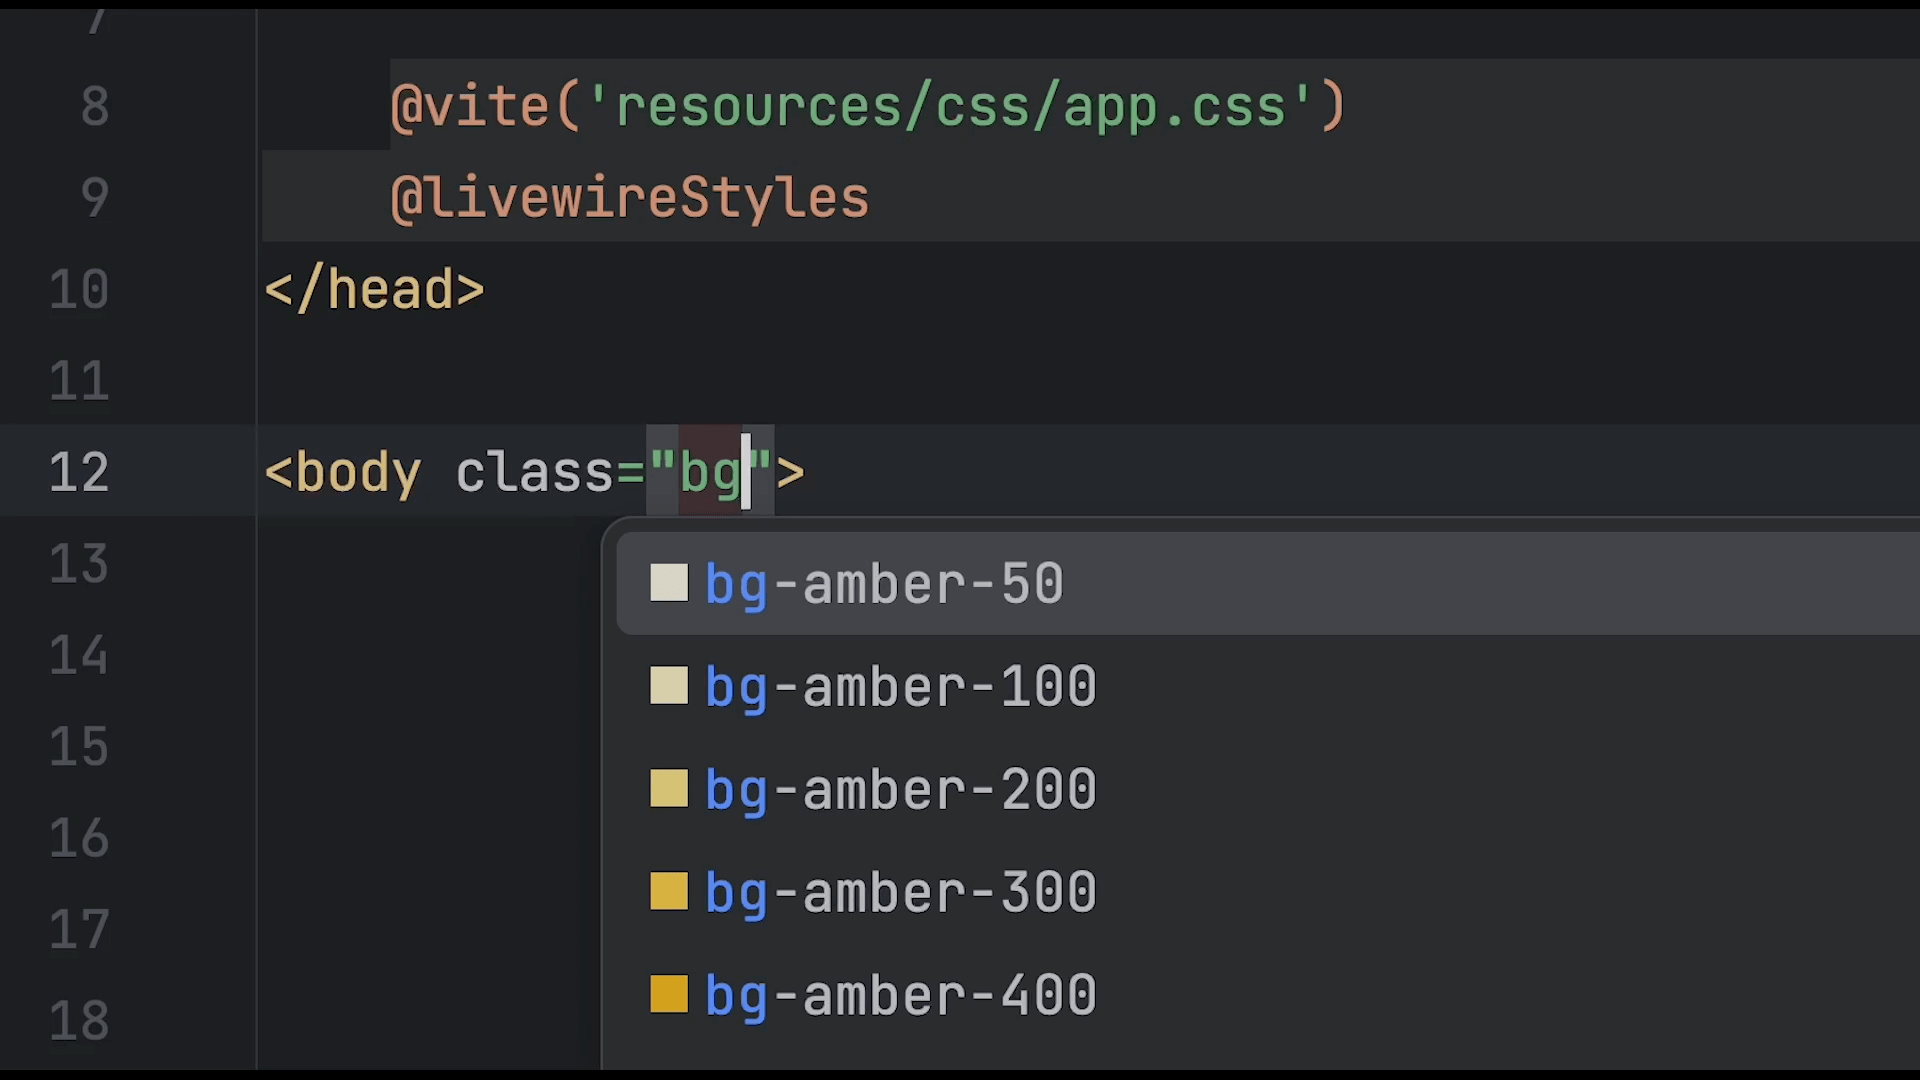Click the amber-50 color swatch icon

(668, 583)
